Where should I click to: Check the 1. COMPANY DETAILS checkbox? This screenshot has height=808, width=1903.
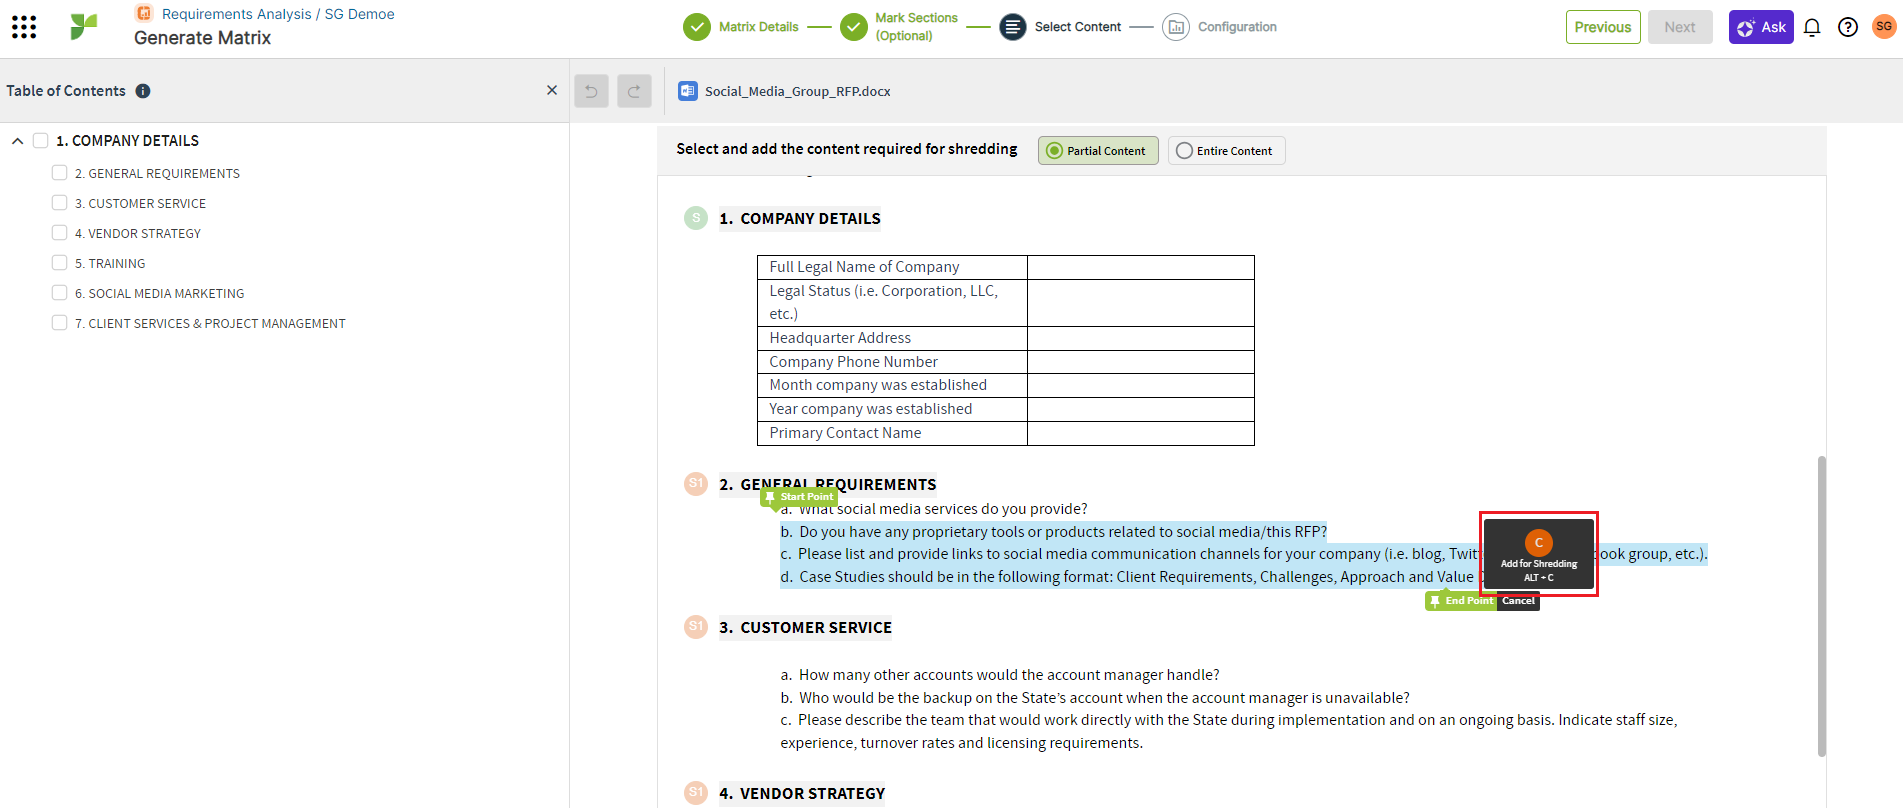[41, 141]
